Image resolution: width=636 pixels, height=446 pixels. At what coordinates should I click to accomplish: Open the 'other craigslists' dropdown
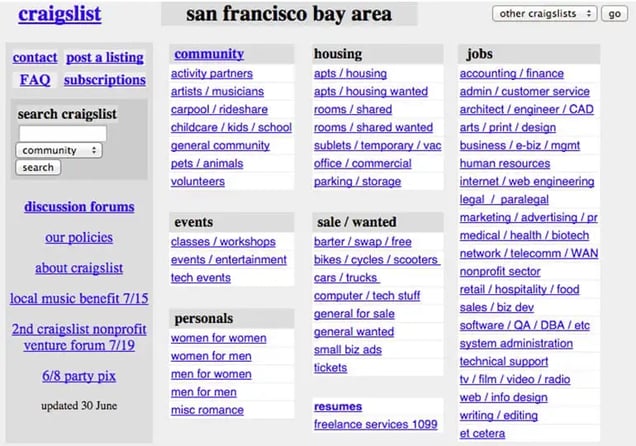544,14
